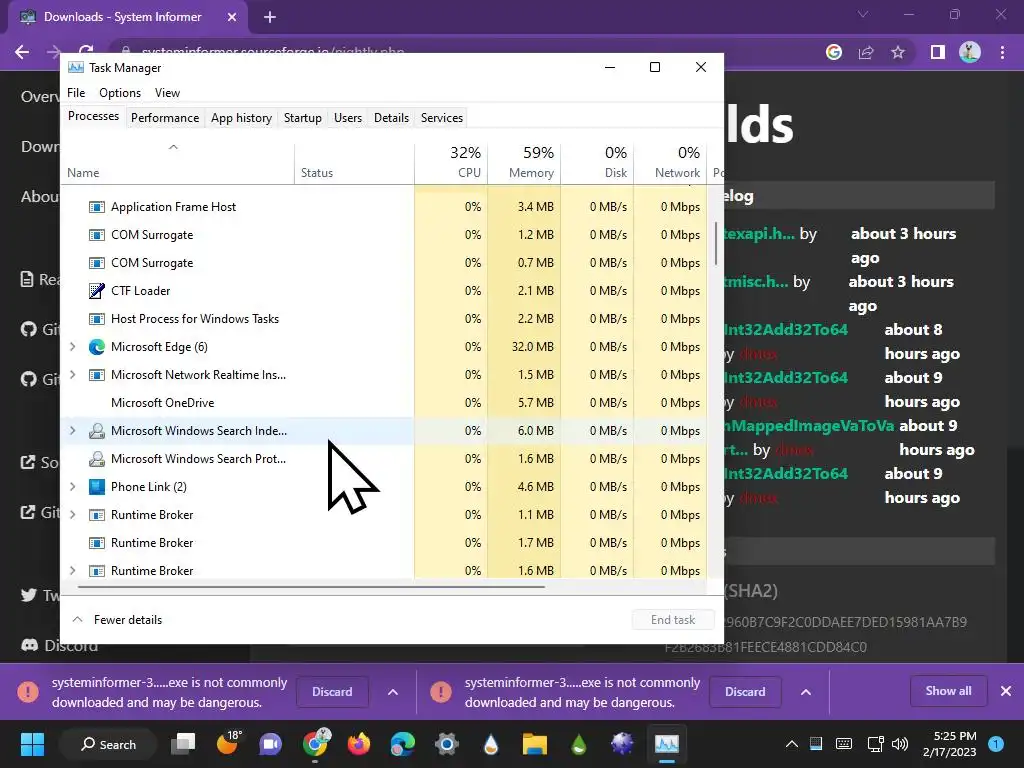
Task: Open the View menu in Task Manager
Action: pyautogui.click(x=167, y=93)
